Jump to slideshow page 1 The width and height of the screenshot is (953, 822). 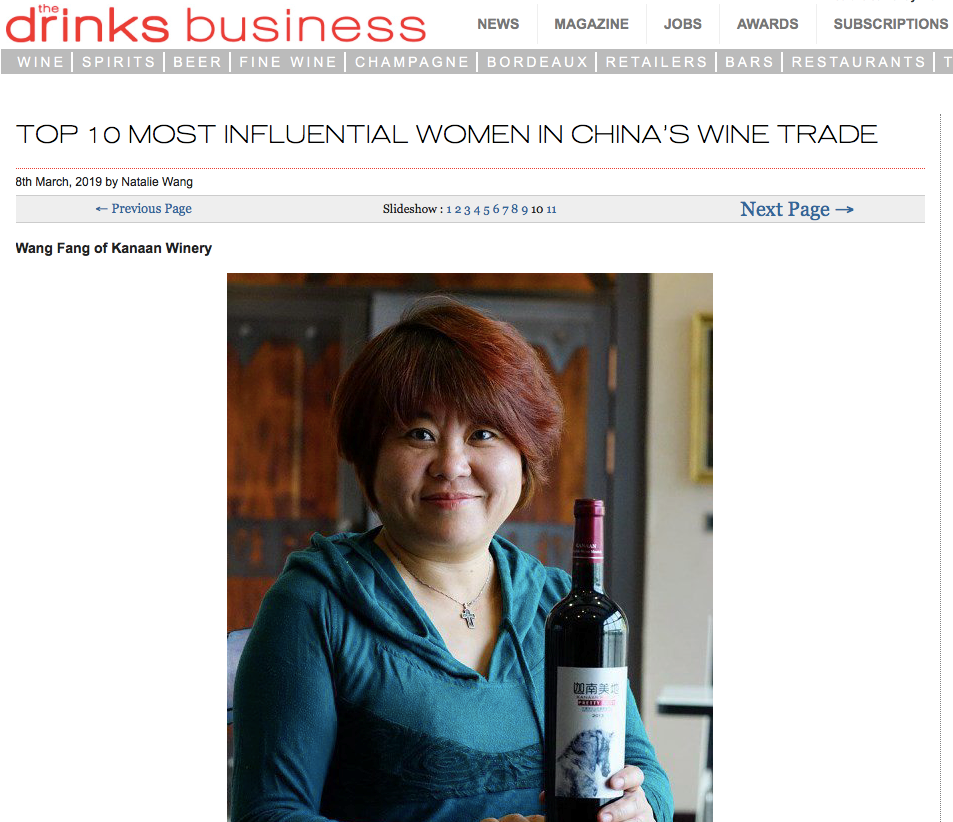[449, 209]
